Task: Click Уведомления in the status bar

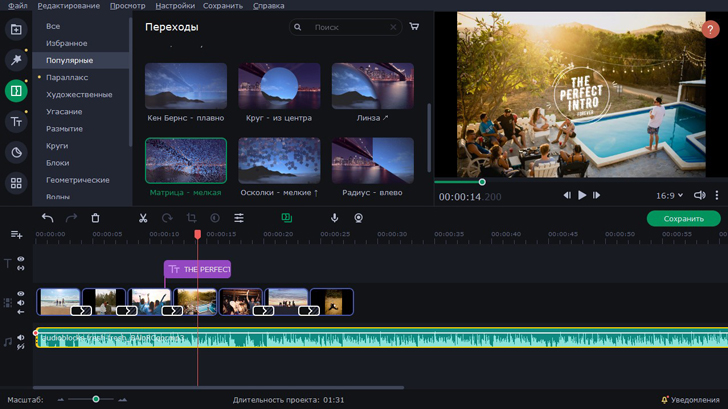Action: (x=690, y=400)
